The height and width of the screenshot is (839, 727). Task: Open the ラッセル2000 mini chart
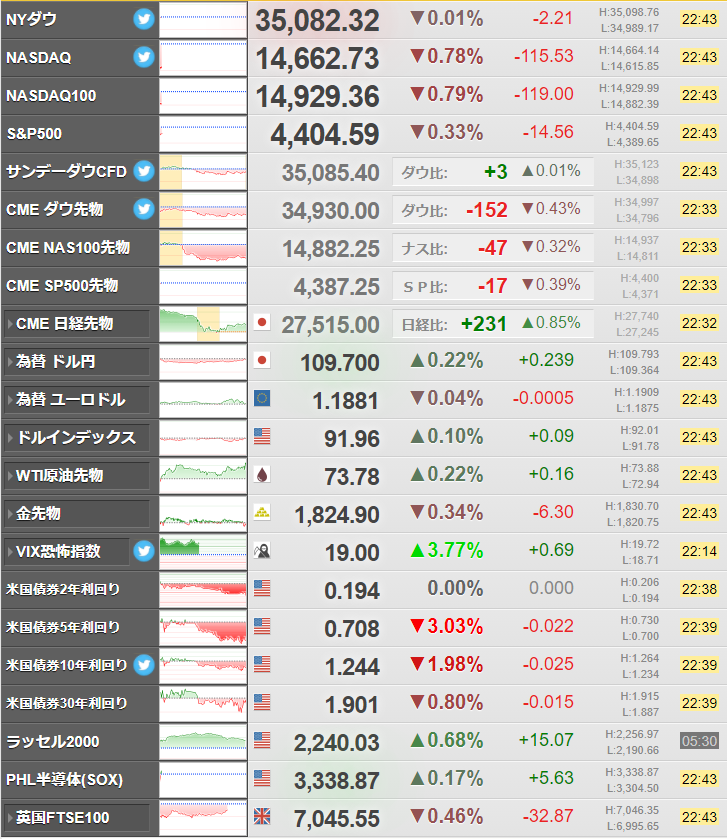(203, 742)
